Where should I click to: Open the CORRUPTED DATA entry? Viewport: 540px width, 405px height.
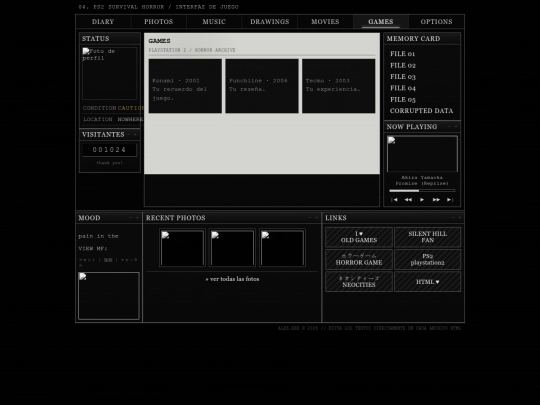click(x=421, y=111)
